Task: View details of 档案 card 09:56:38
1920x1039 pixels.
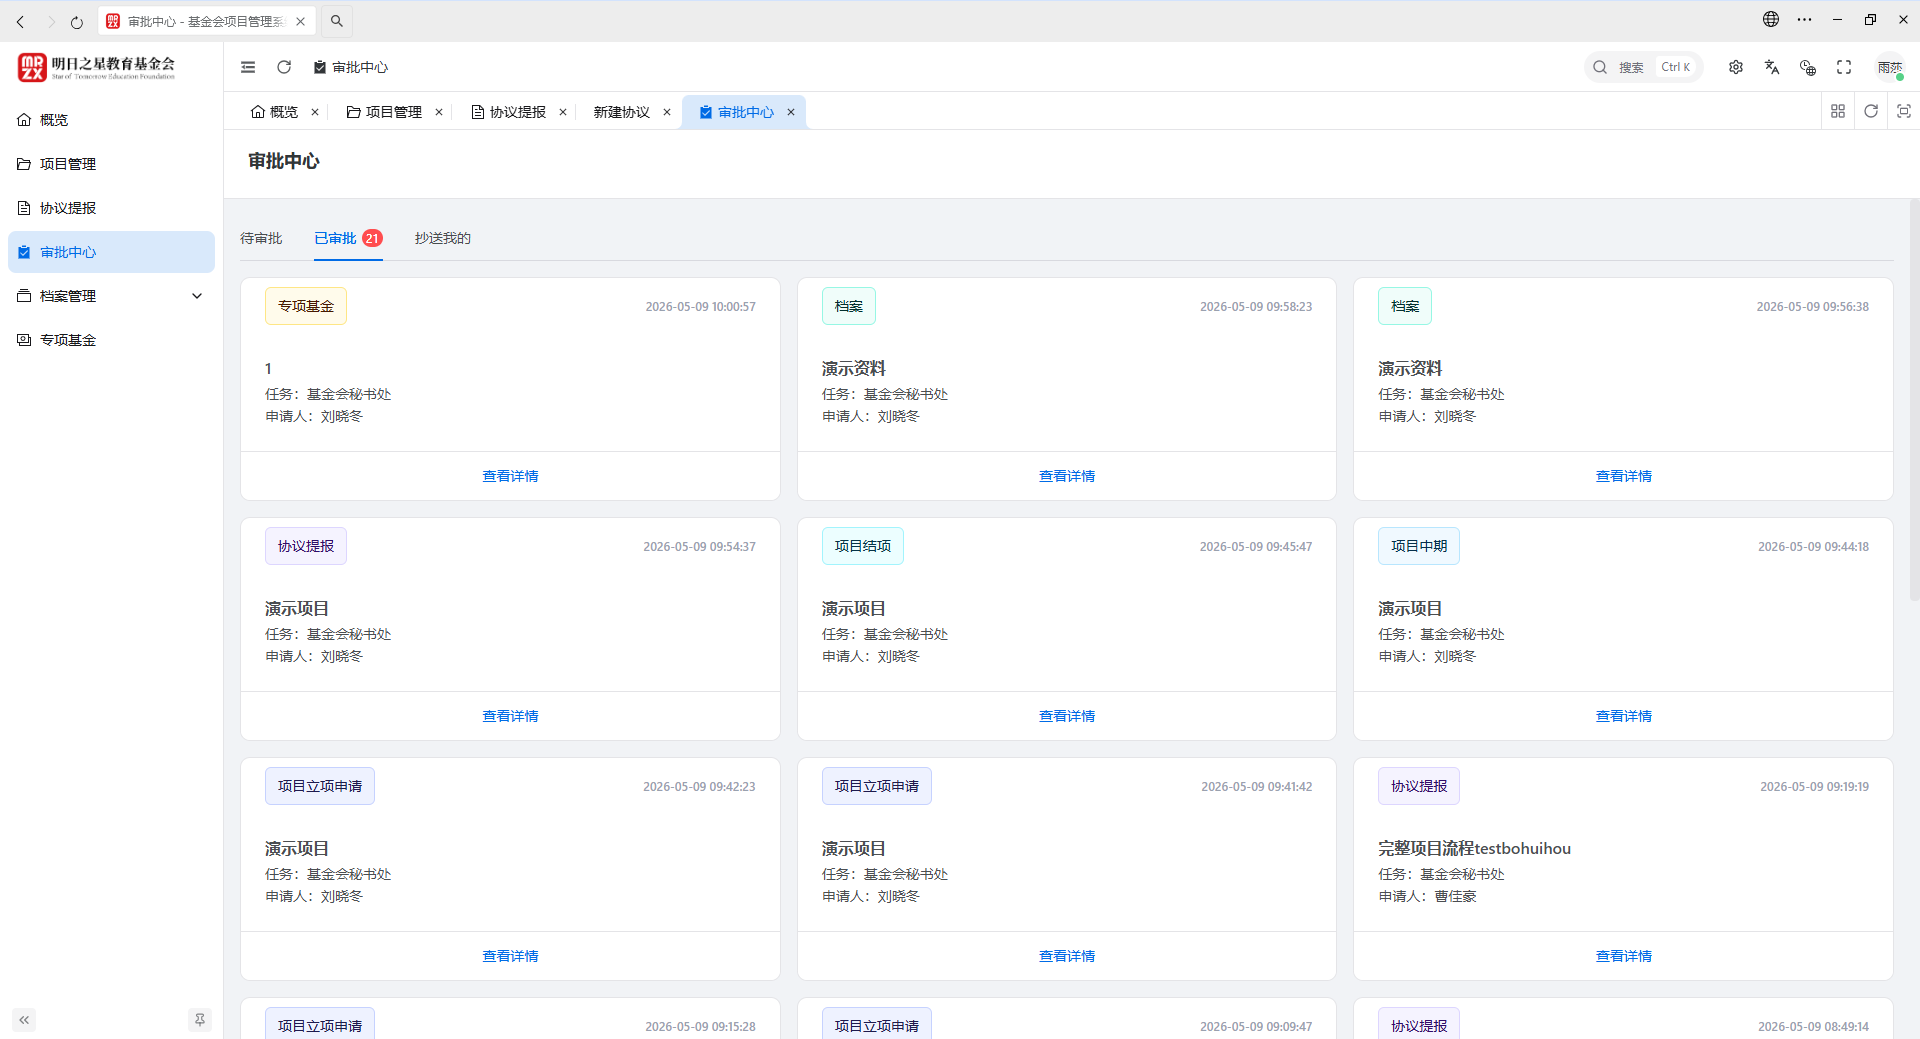Action: [1624, 476]
